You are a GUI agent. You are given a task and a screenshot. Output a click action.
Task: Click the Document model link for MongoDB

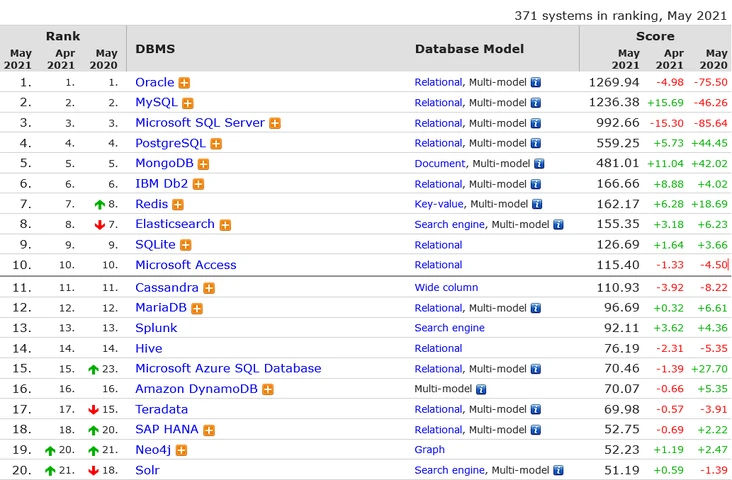(x=440, y=164)
